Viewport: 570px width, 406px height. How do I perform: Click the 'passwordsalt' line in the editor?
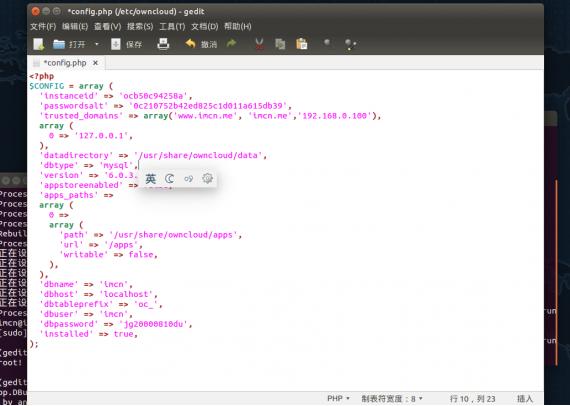pos(165,106)
